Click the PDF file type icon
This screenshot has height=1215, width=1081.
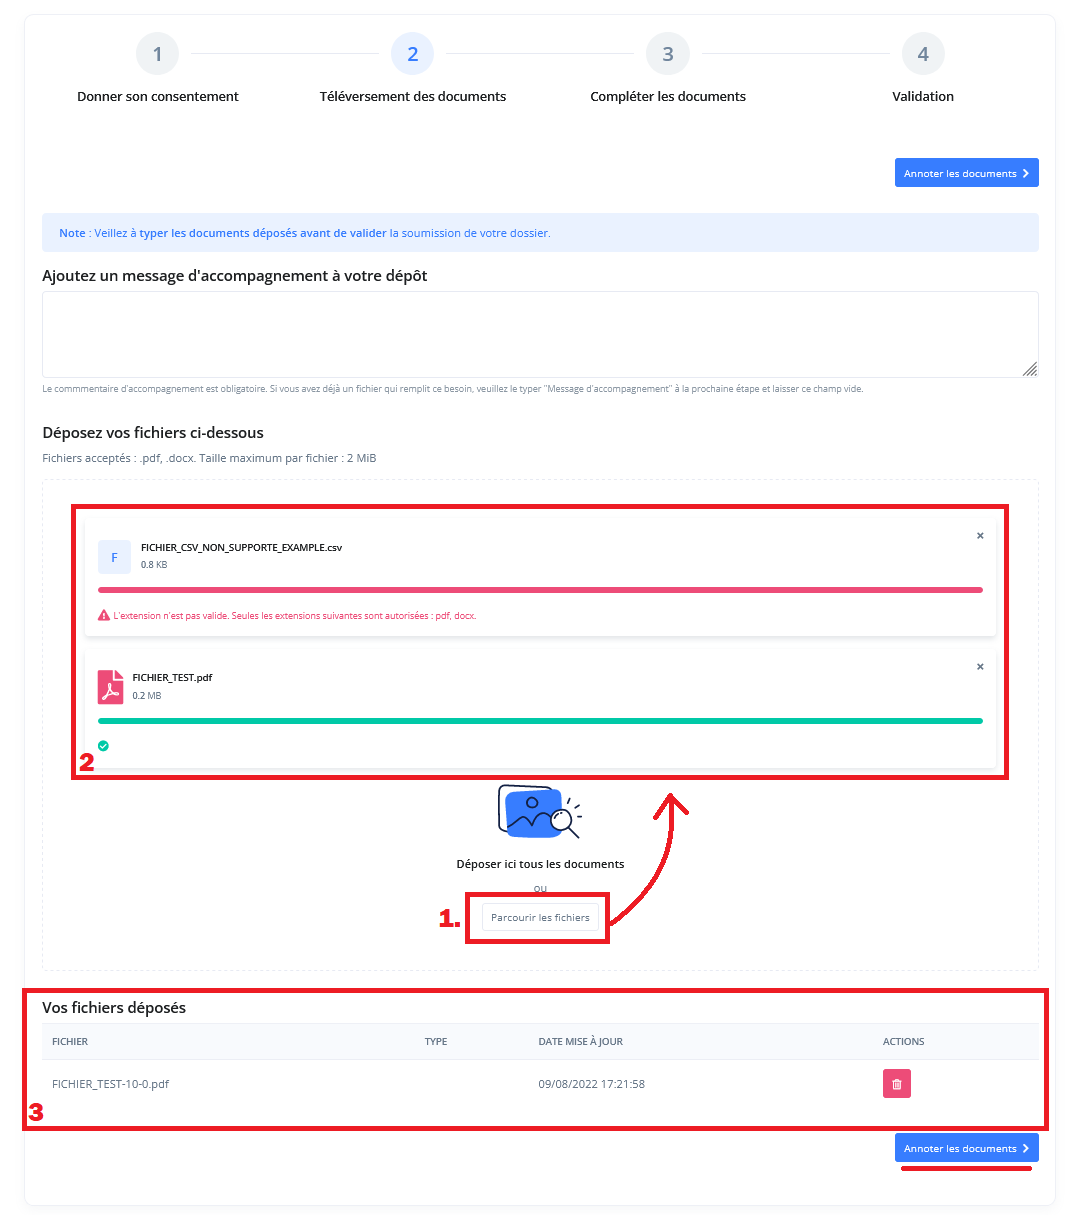click(x=111, y=687)
